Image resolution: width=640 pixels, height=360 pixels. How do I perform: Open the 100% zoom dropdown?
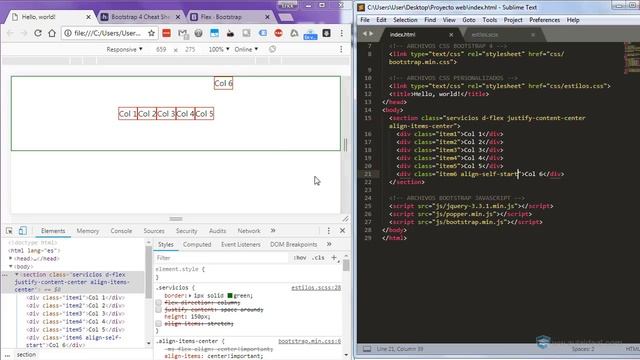tap(219, 49)
